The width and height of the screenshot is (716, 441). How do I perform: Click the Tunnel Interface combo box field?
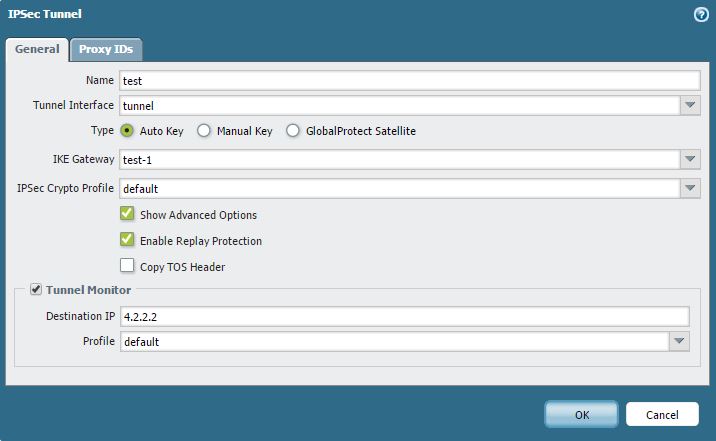tap(400, 106)
